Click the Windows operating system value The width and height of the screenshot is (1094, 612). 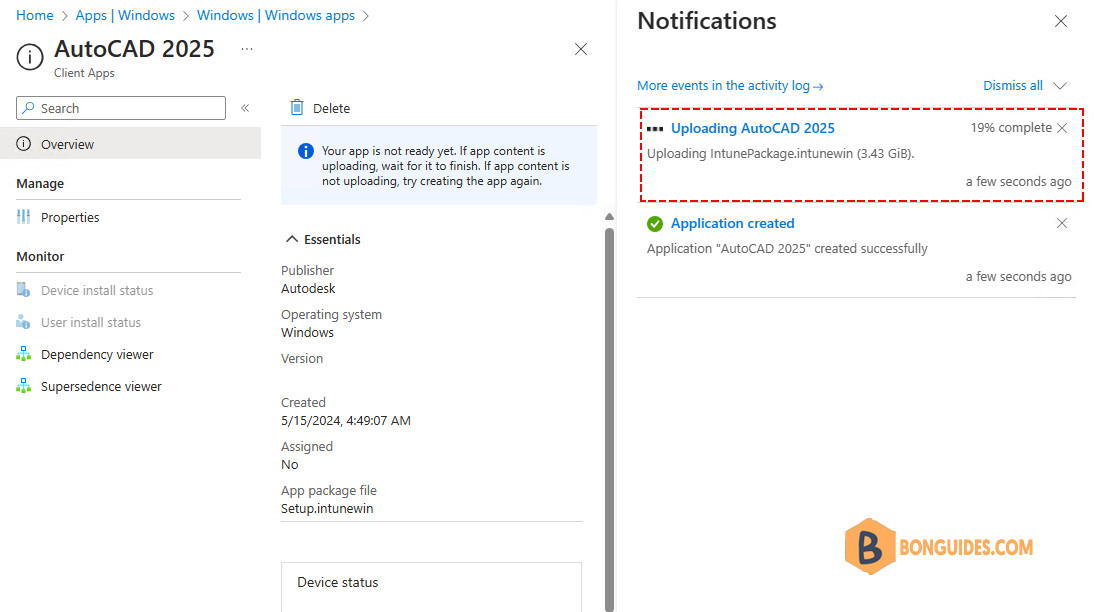[x=307, y=333]
